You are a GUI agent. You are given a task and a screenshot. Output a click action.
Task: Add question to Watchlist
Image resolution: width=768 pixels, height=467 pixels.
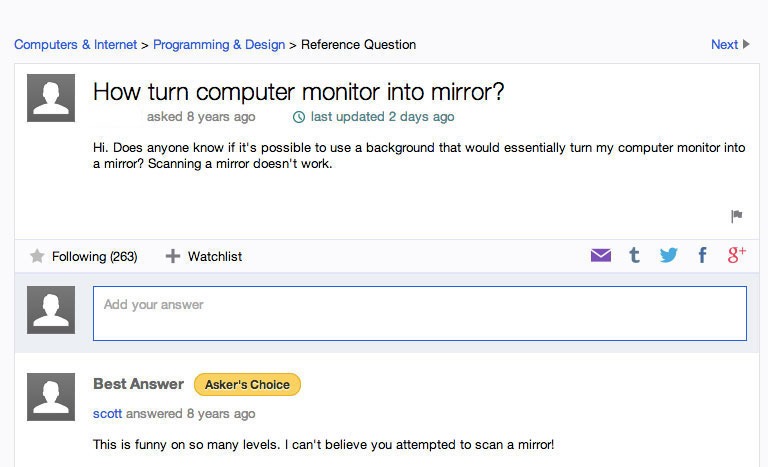(x=204, y=257)
